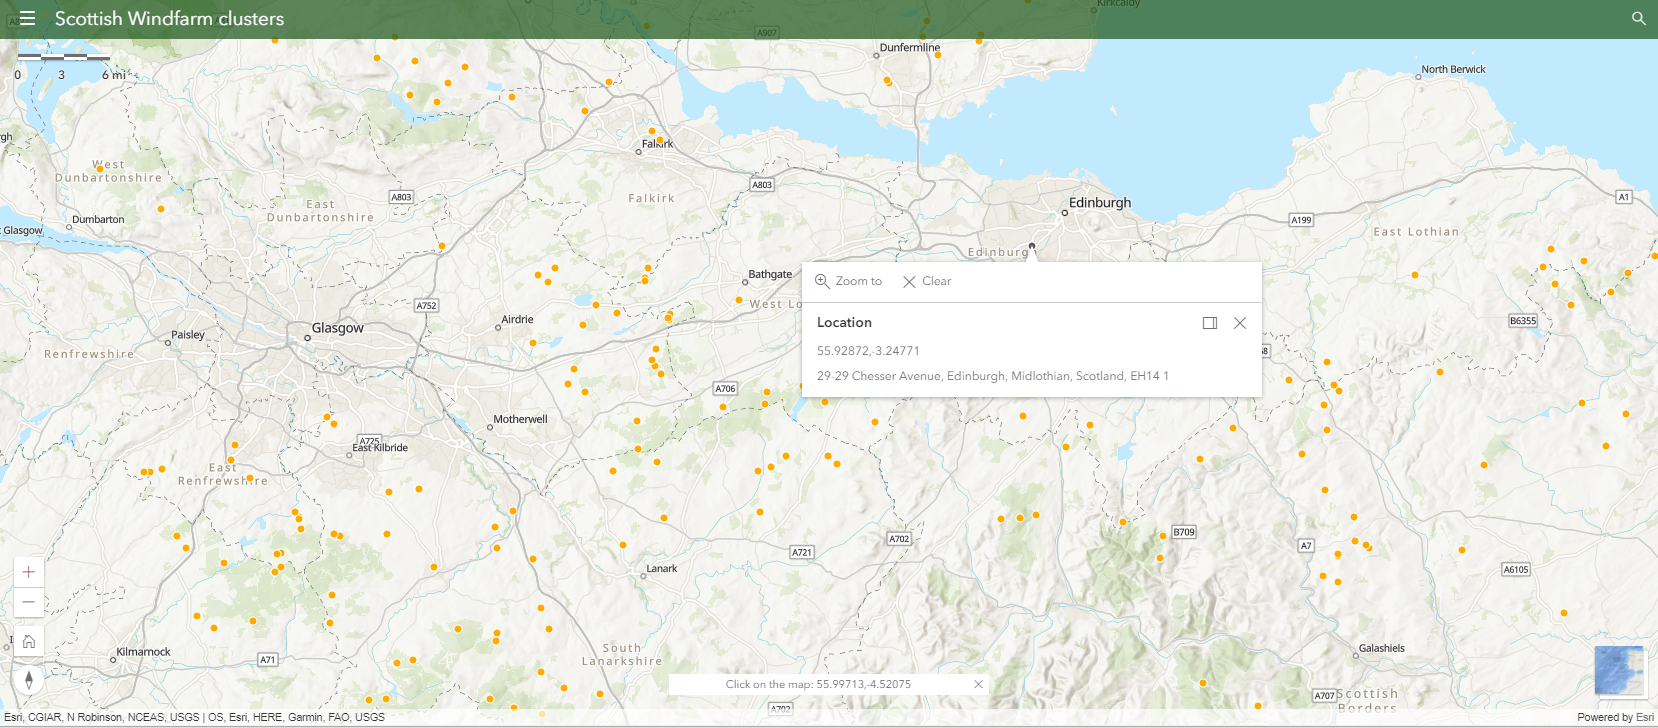The height and width of the screenshot is (728, 1658).
Task: Click the Edinburgh city label
Action: click(x=1100, y=202)
